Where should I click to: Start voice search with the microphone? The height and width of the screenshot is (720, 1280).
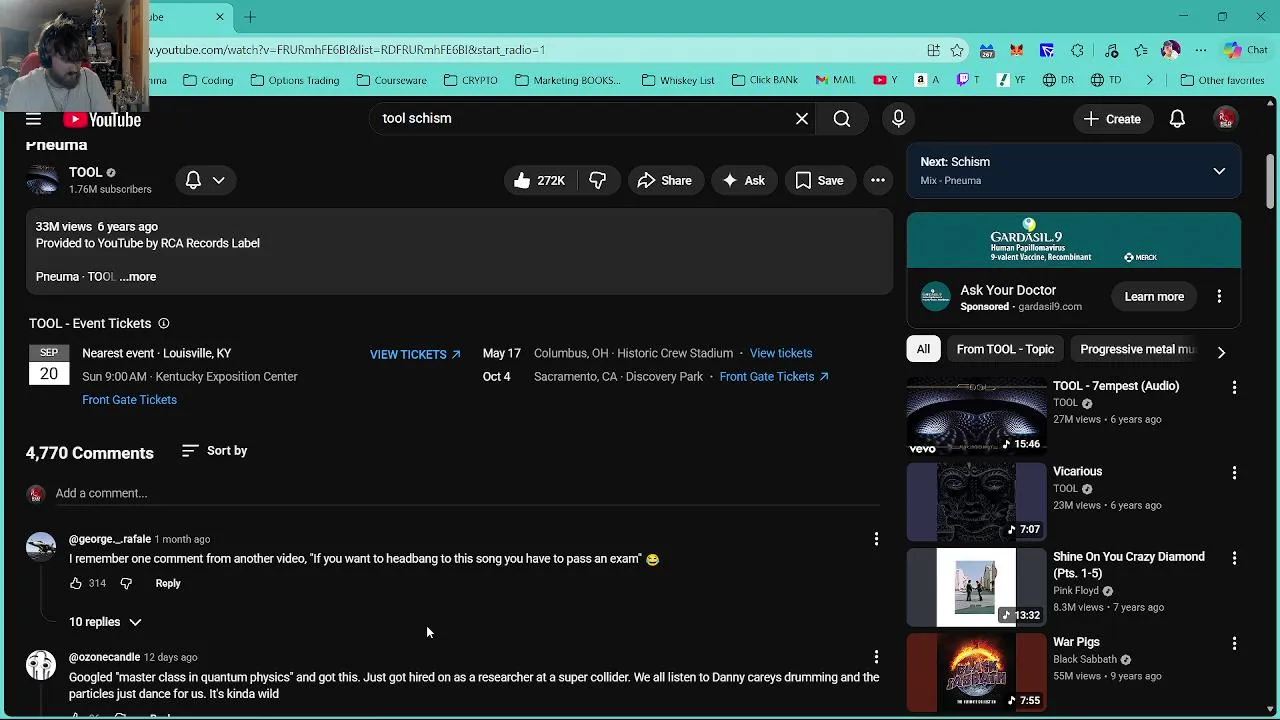[898, 119]
